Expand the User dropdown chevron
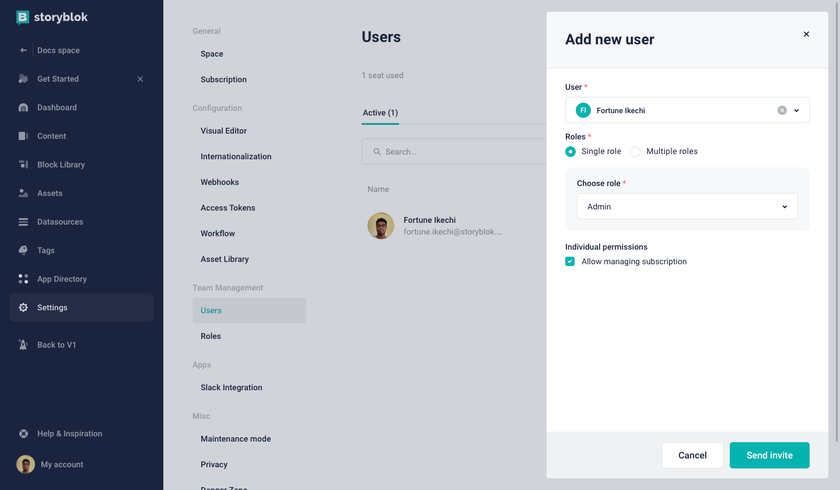The height and width of the screenshot is (490, 840). (796, 110)
